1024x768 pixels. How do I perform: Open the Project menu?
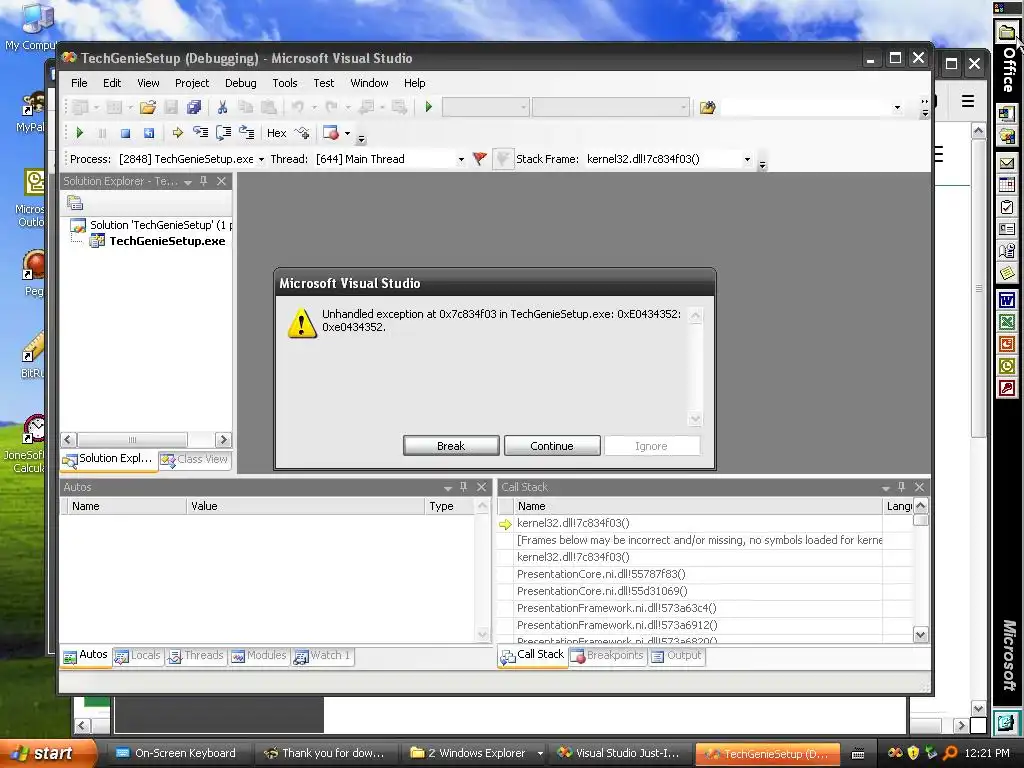192,83
